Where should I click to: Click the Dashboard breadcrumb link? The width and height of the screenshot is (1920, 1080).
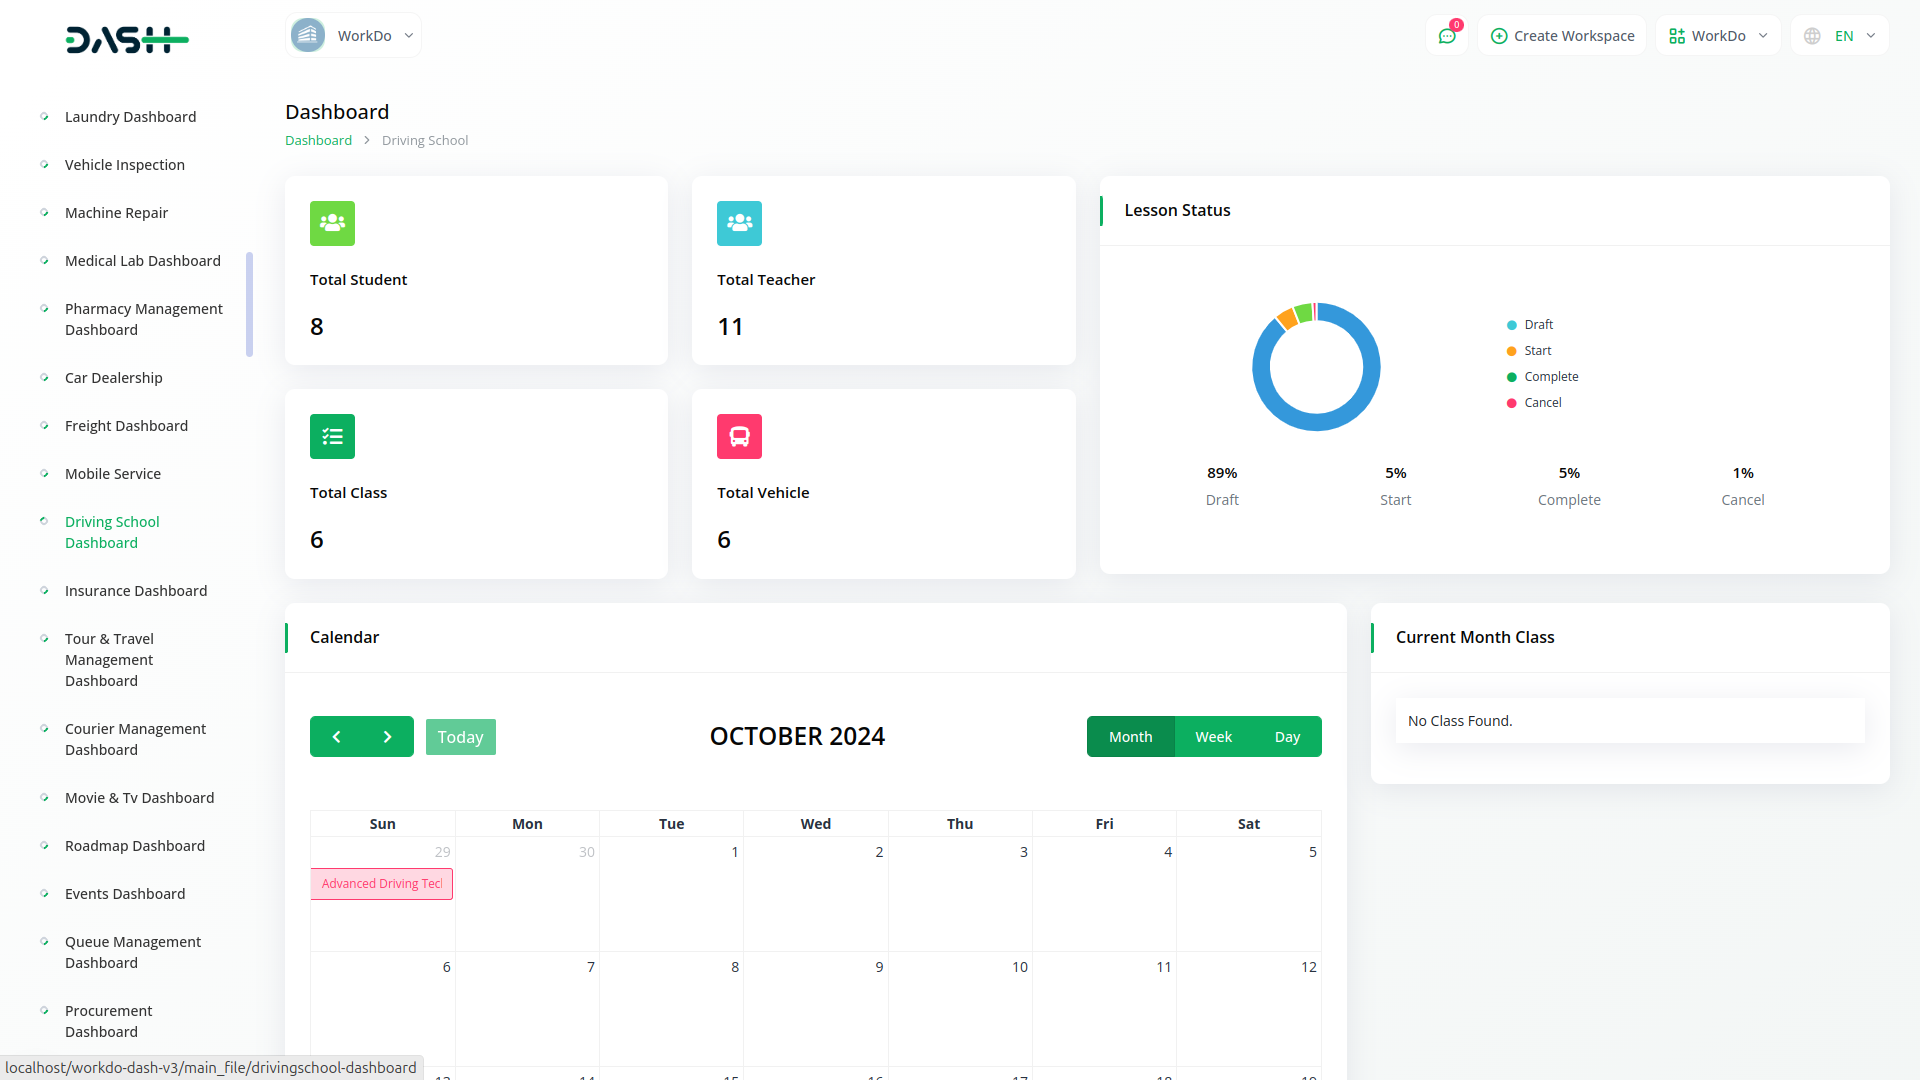point(318,140)
